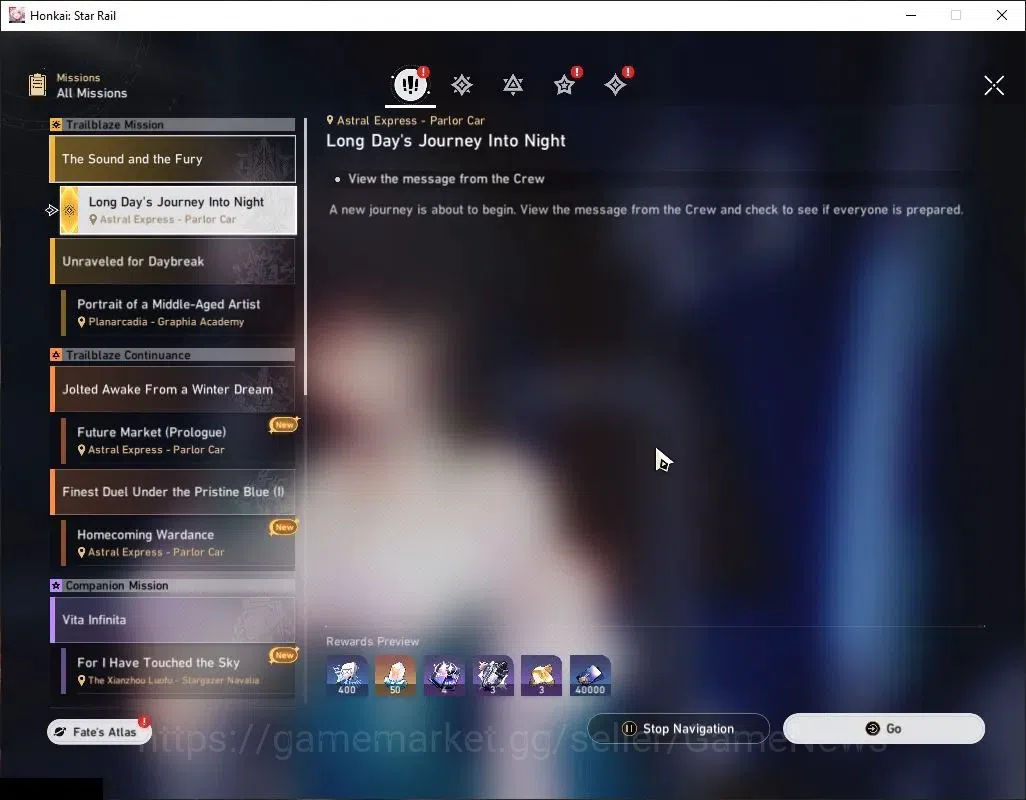1026x800 pixels.
Task: View the gold 3-count reward item
Action: click(x=541, y=676)
